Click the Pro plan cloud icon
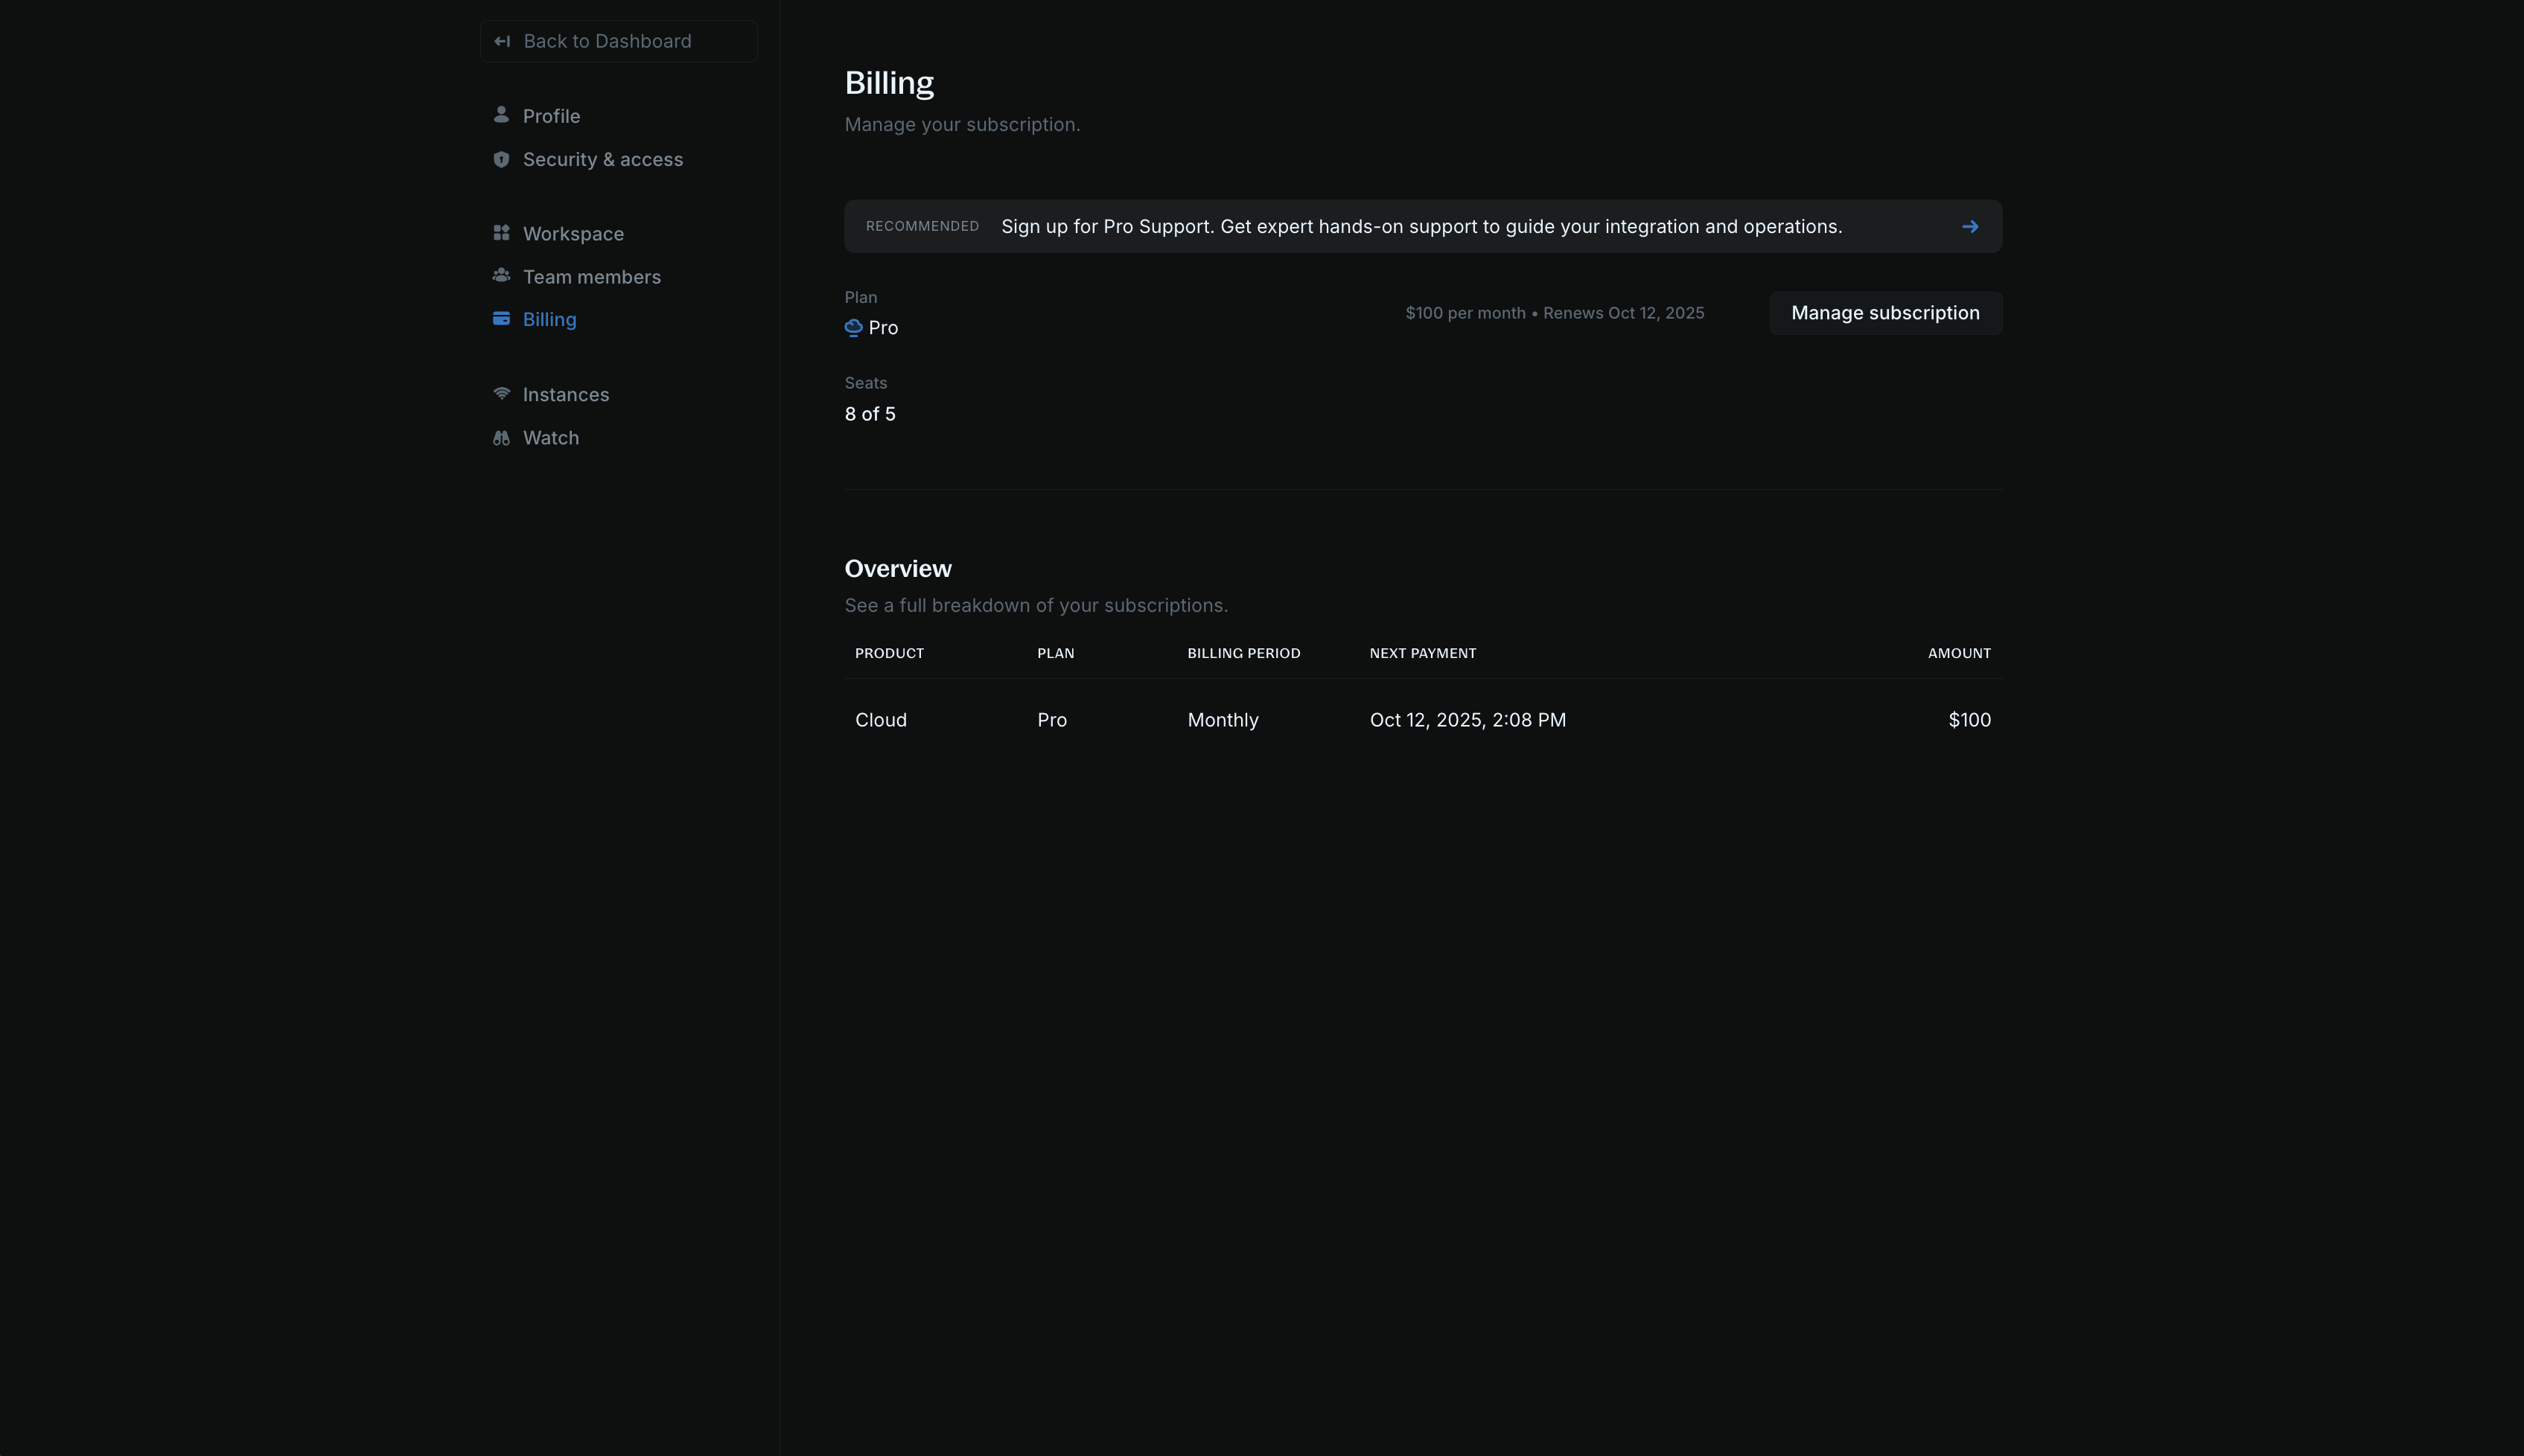Screen dimensions: 2524x1456 (x=853, y=328)
